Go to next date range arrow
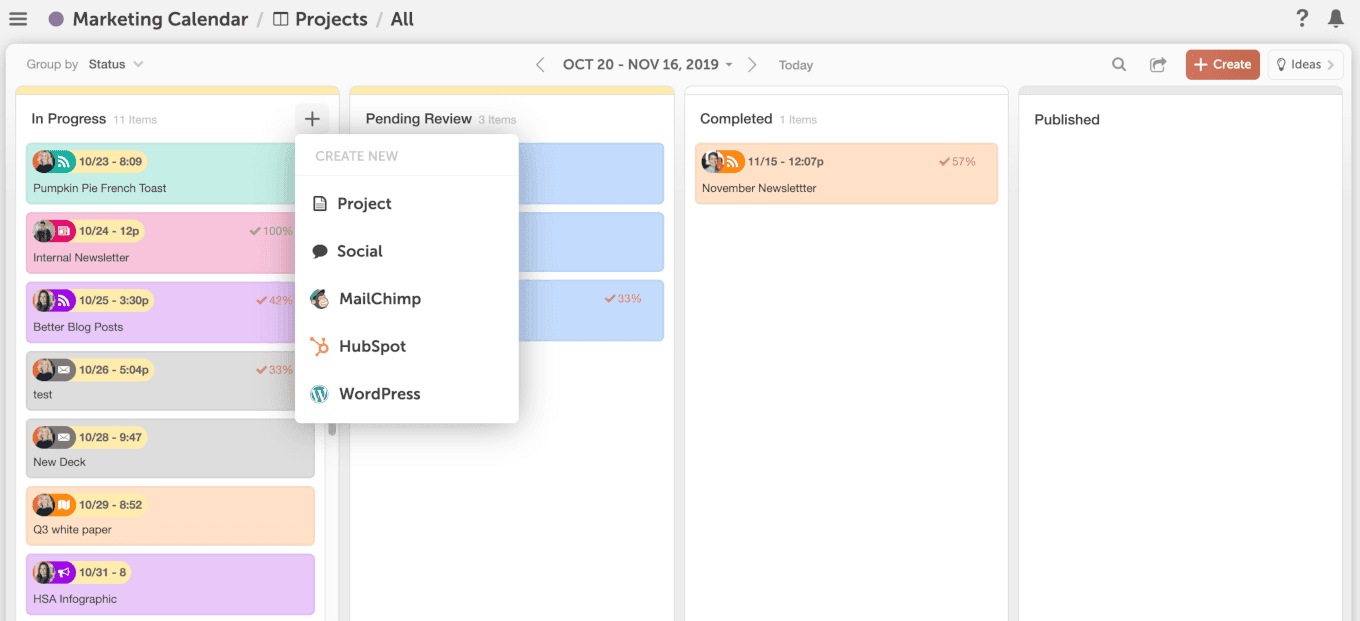The height and width of the screenshot is (621, 1360). click(x=752, y=64)
